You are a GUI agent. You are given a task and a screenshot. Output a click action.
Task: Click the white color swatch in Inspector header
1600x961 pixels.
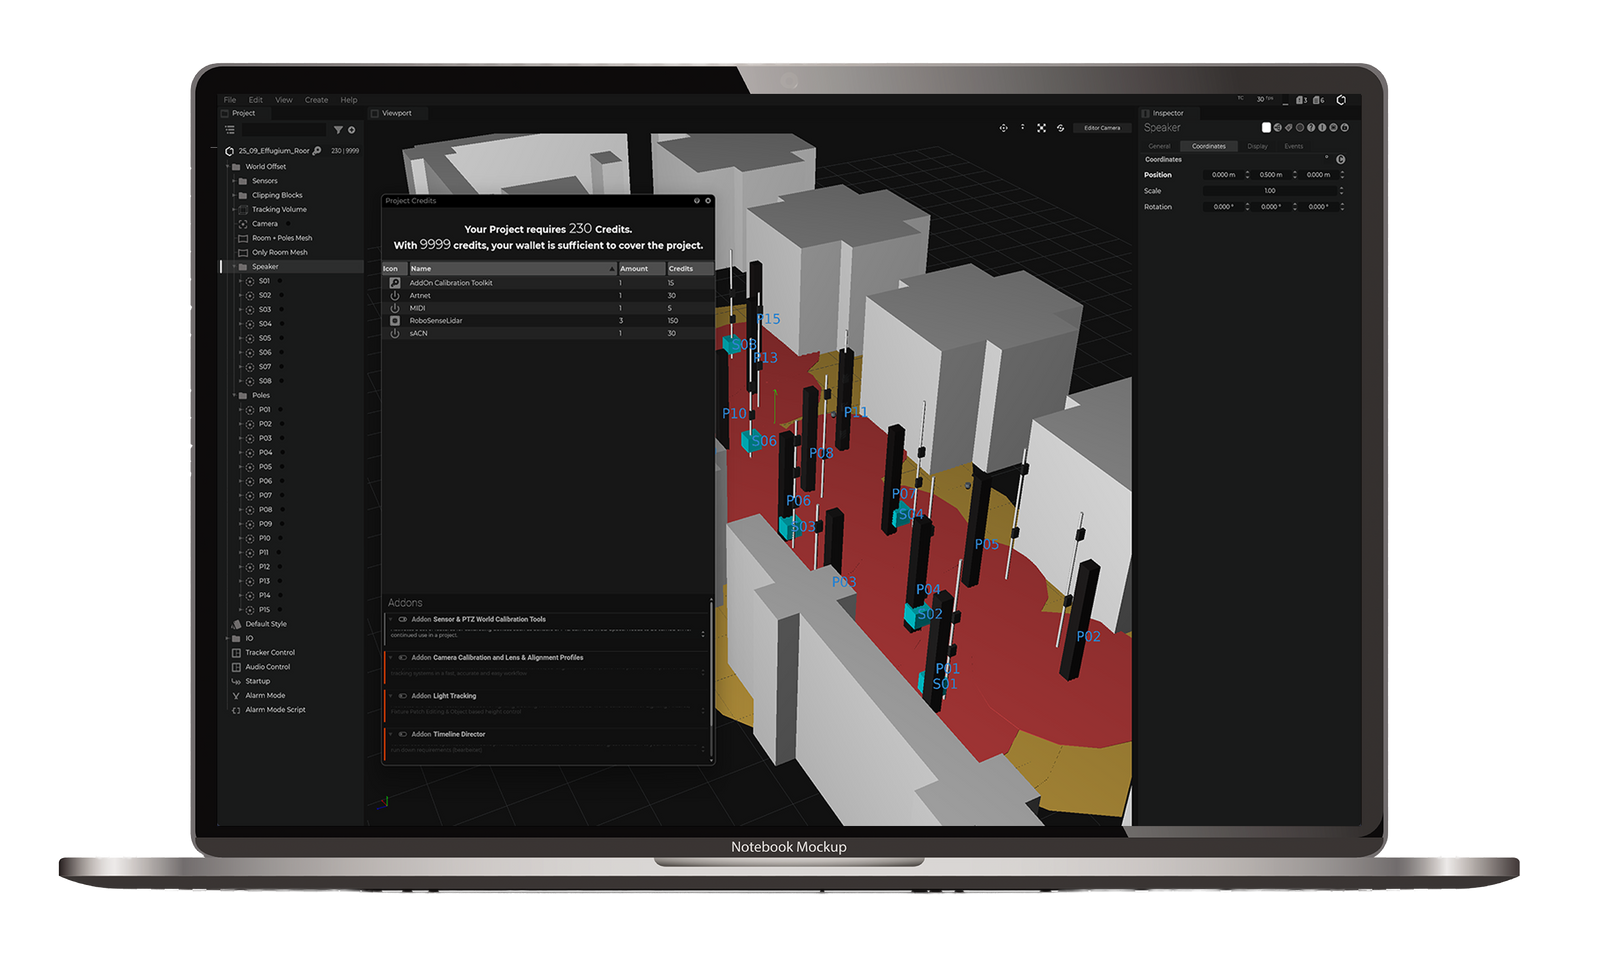[x=1266, y=128]
